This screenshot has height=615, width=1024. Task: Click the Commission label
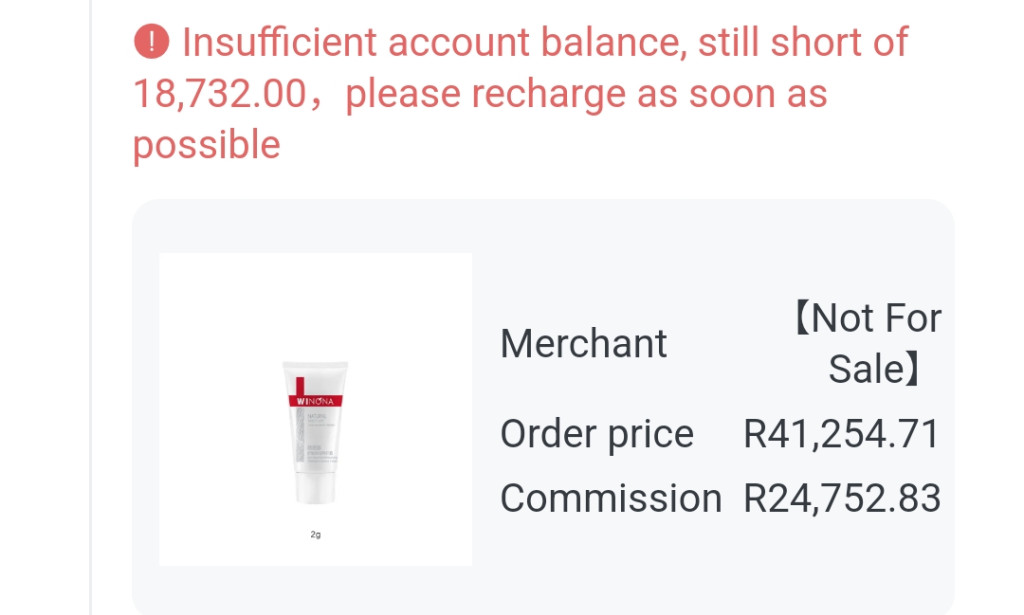[x=610, y=498]
